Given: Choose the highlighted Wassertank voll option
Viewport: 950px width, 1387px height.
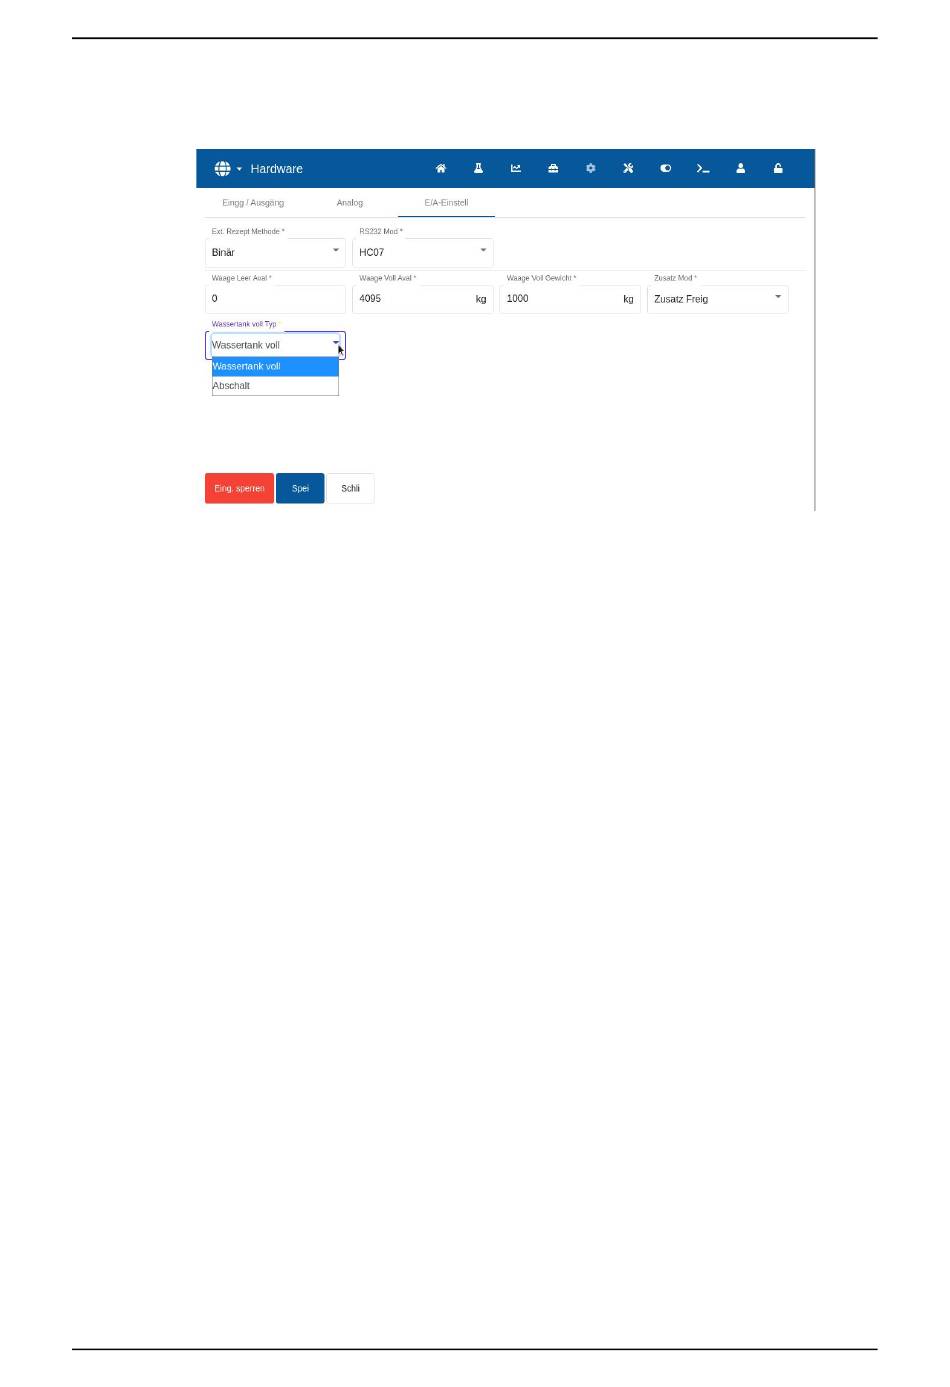Looking at the screenshot, I should click(x=275, y=367).
